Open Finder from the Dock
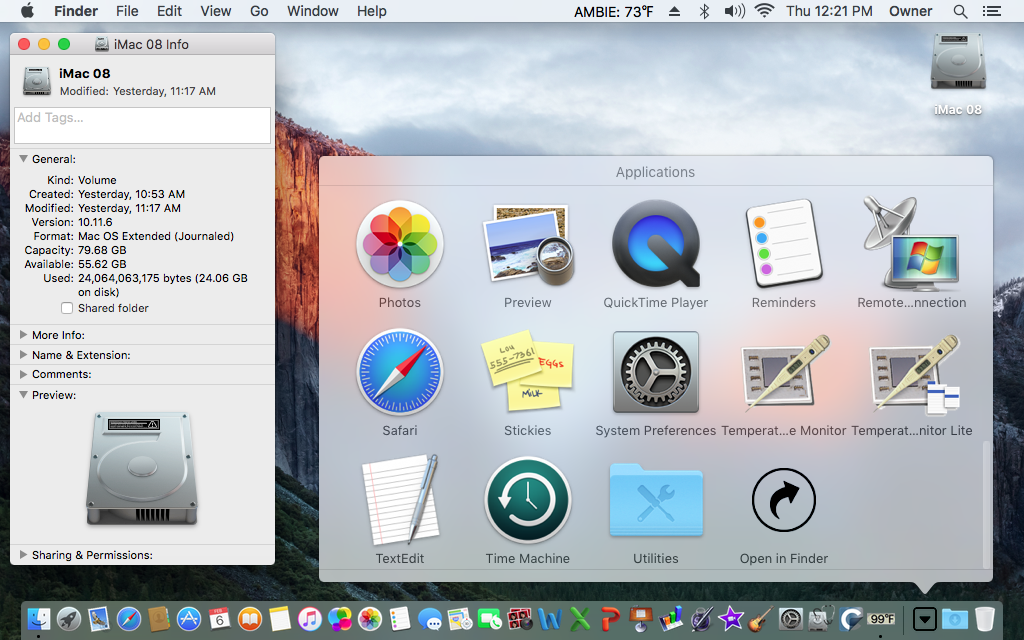Image resolution: width=1024 pixels, height=640 pixels. 39,618
